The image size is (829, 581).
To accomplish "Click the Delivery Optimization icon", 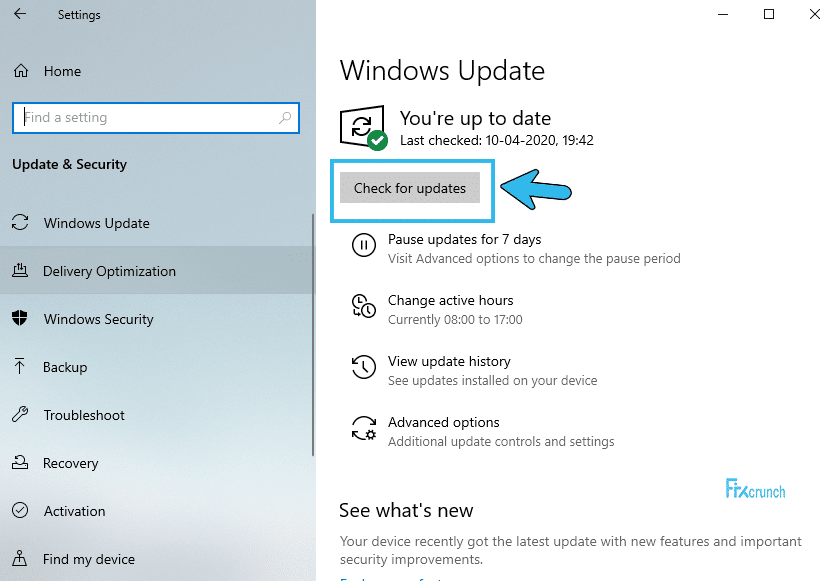I will 20,271.
